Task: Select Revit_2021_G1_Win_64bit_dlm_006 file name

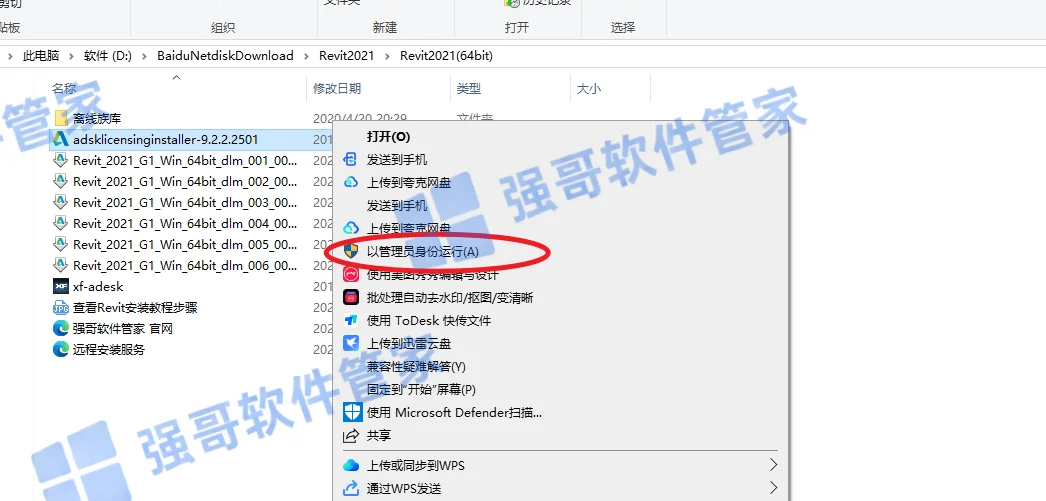Action: pos(185,266)
